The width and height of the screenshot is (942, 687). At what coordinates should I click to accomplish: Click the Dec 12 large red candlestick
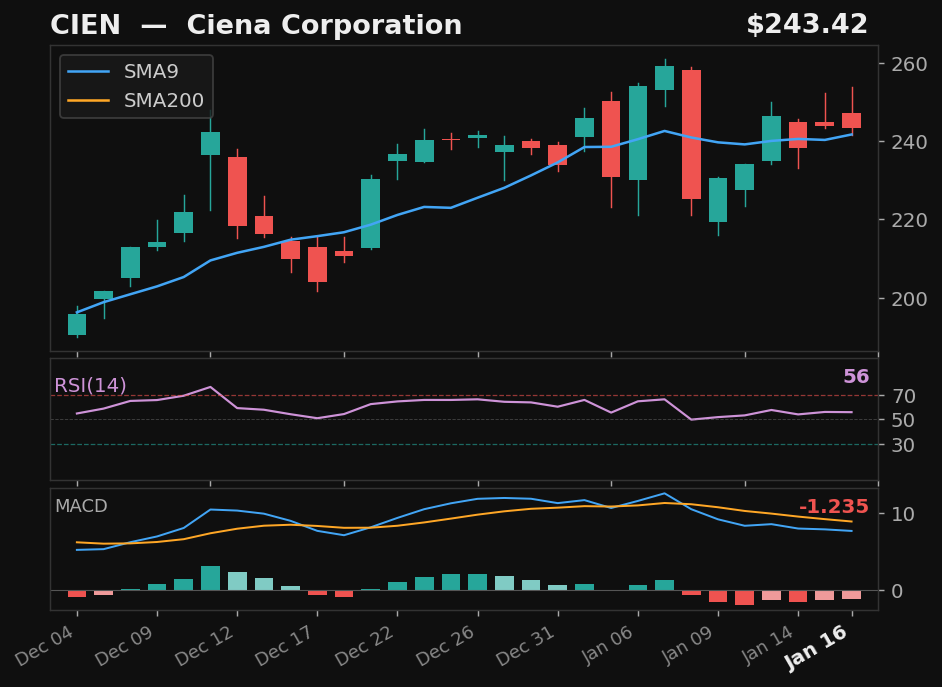pyautogui.click(x=237, y=192)
